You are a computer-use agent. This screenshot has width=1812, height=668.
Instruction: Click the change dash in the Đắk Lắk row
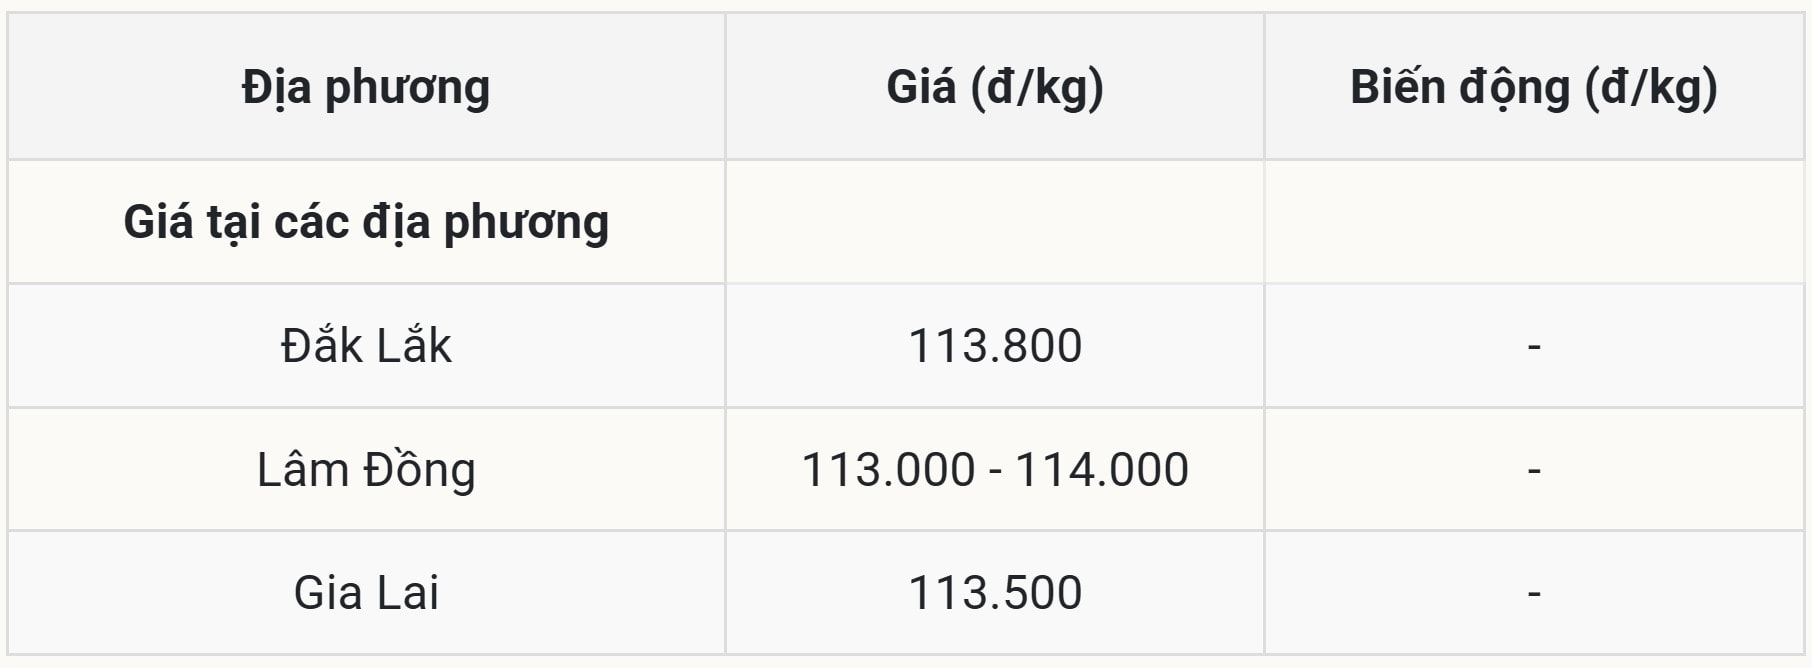[1534, 347]
